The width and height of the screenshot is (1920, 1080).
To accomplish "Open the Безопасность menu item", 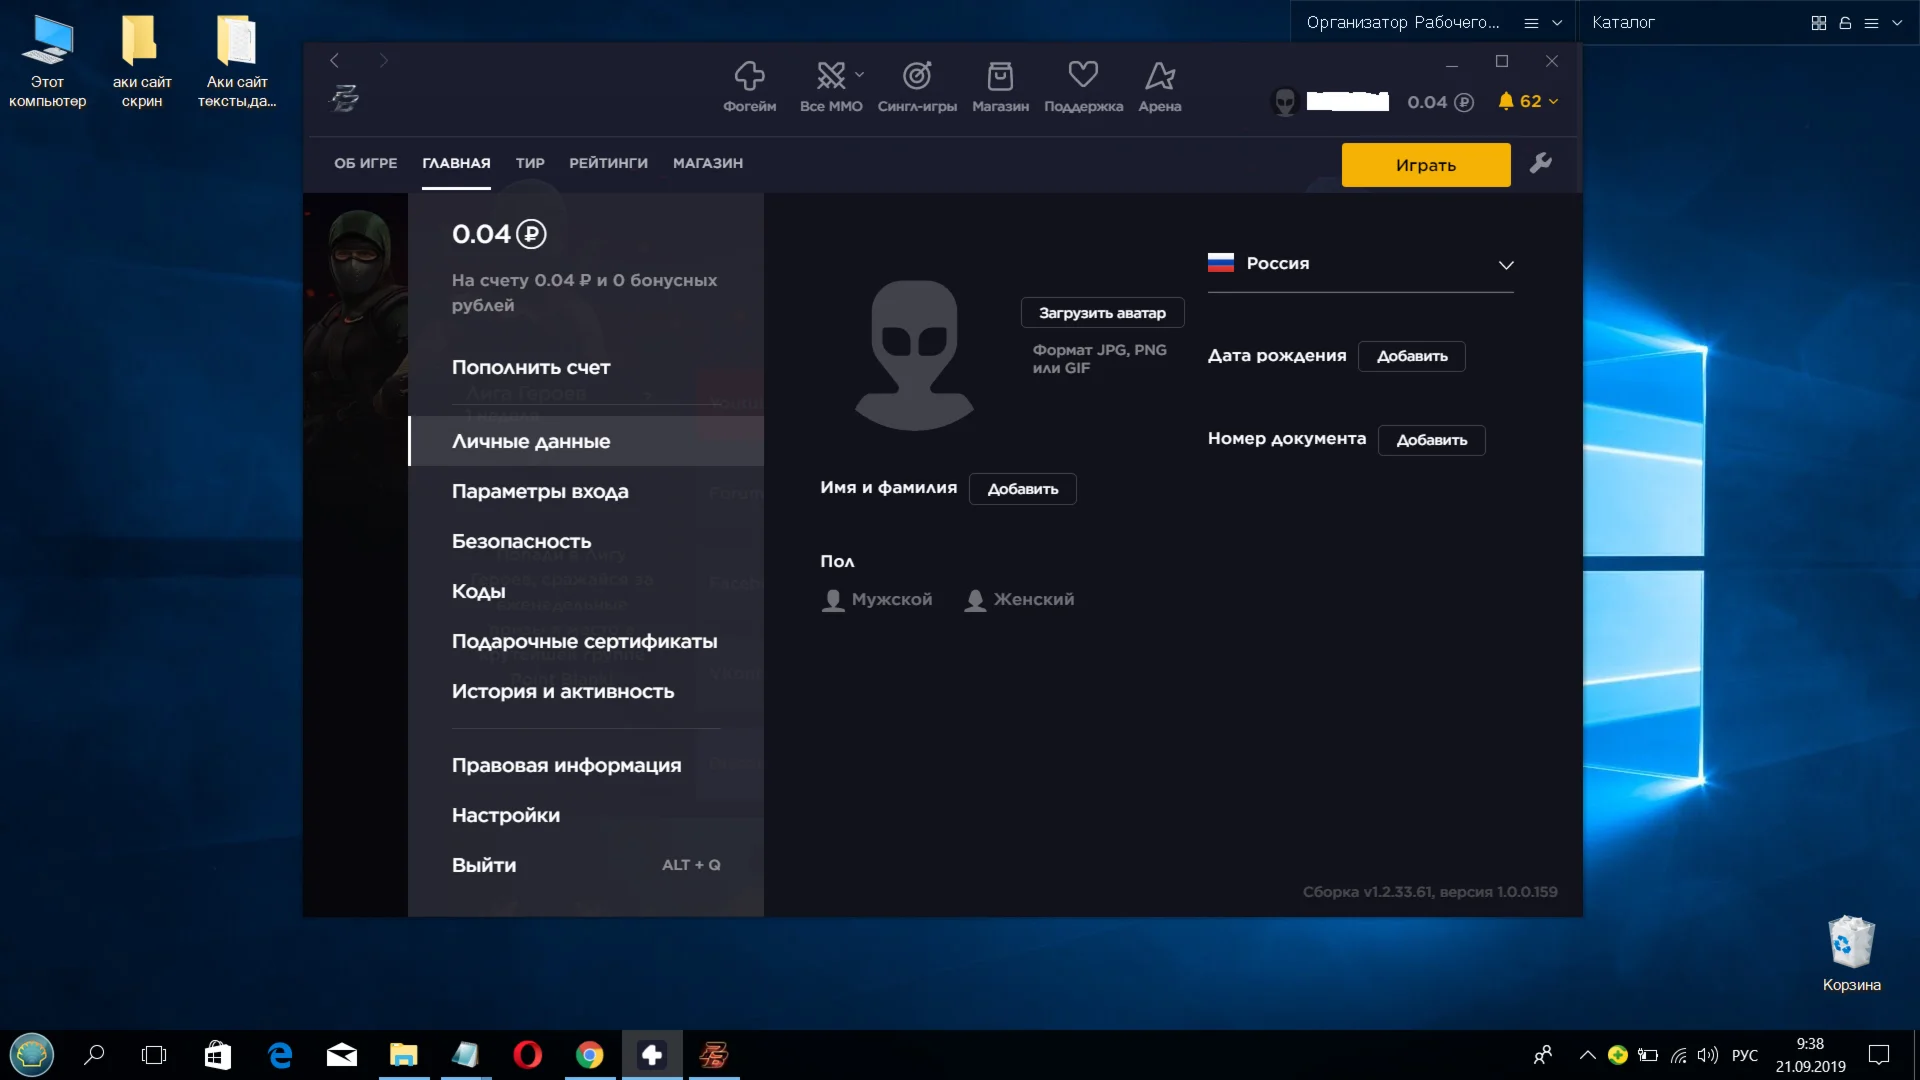I will [521, 541].
